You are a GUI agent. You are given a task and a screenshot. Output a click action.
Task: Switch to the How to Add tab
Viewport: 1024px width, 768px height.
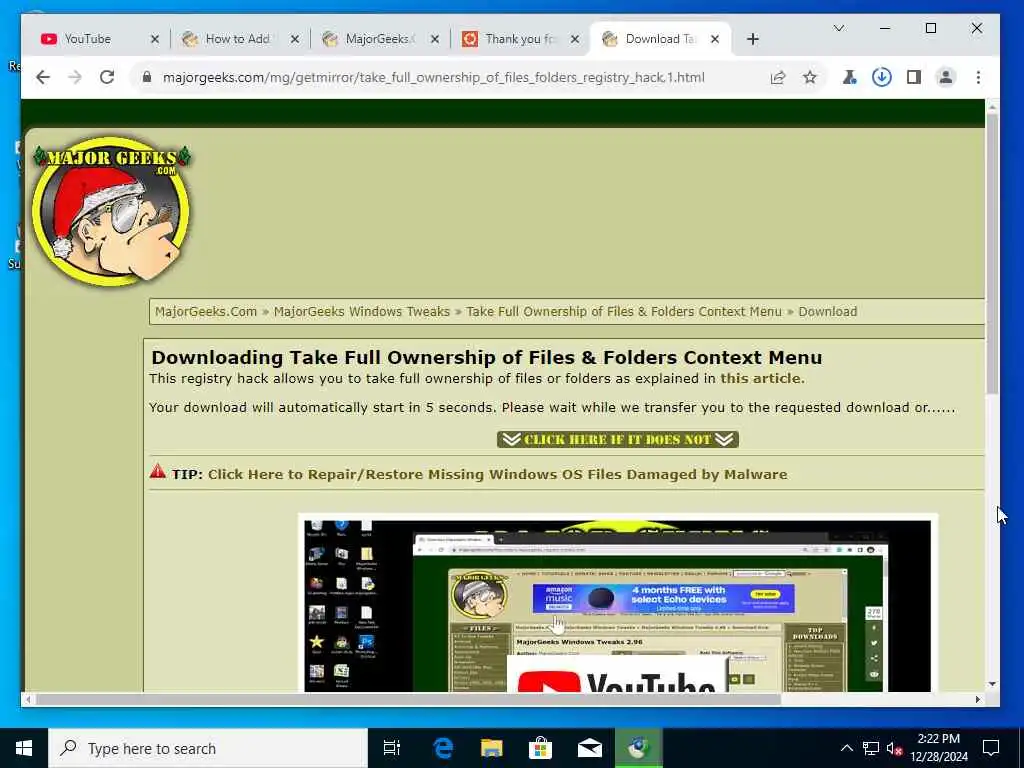point(238,39)
